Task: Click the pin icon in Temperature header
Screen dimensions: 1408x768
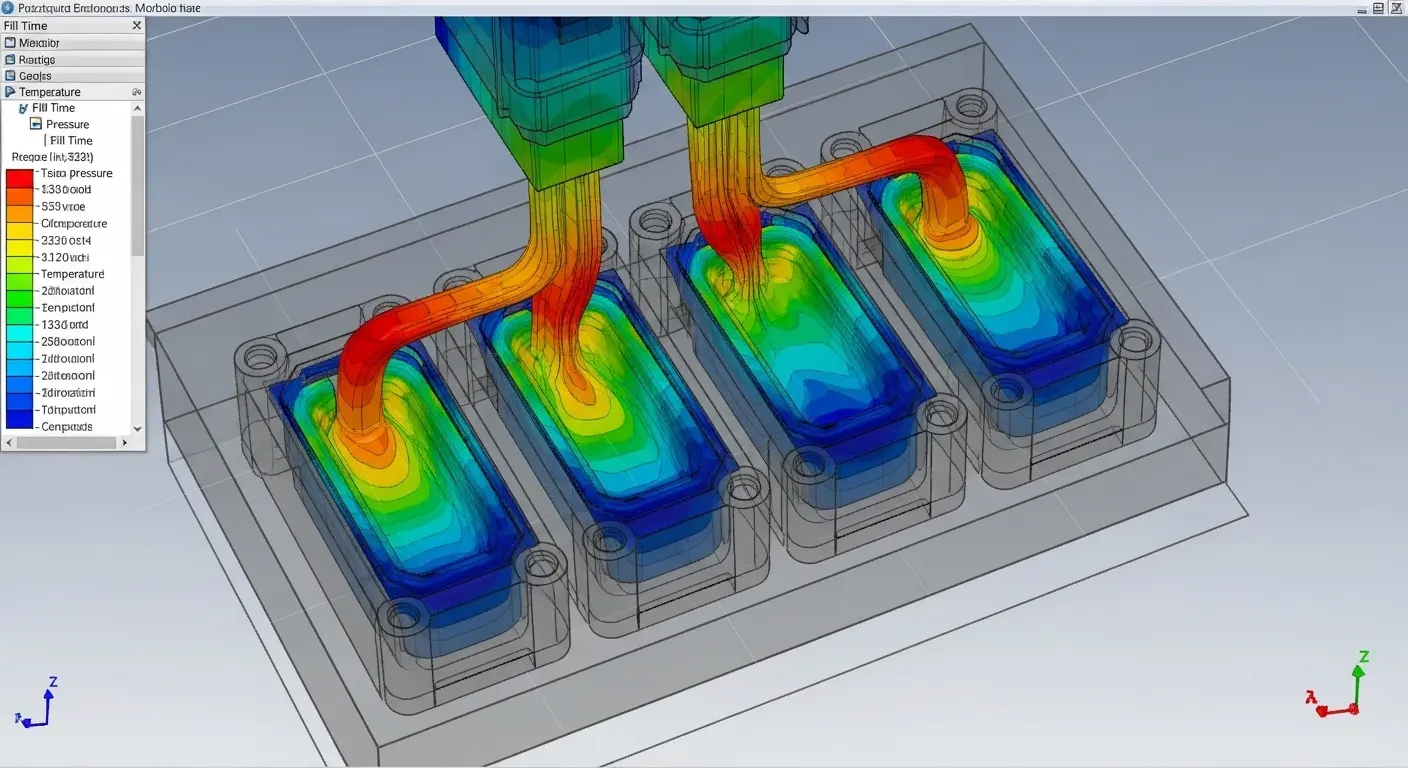Action: coord(136,92)
